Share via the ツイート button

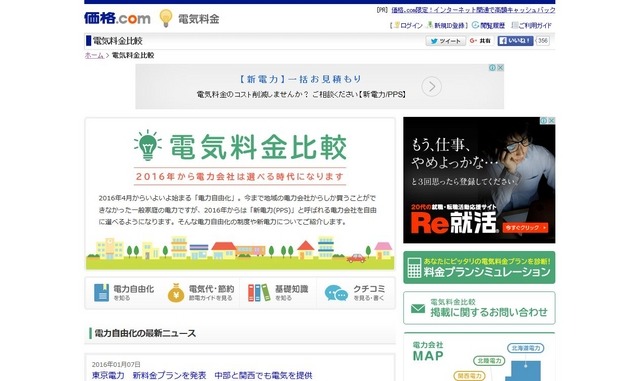[445, 41]
